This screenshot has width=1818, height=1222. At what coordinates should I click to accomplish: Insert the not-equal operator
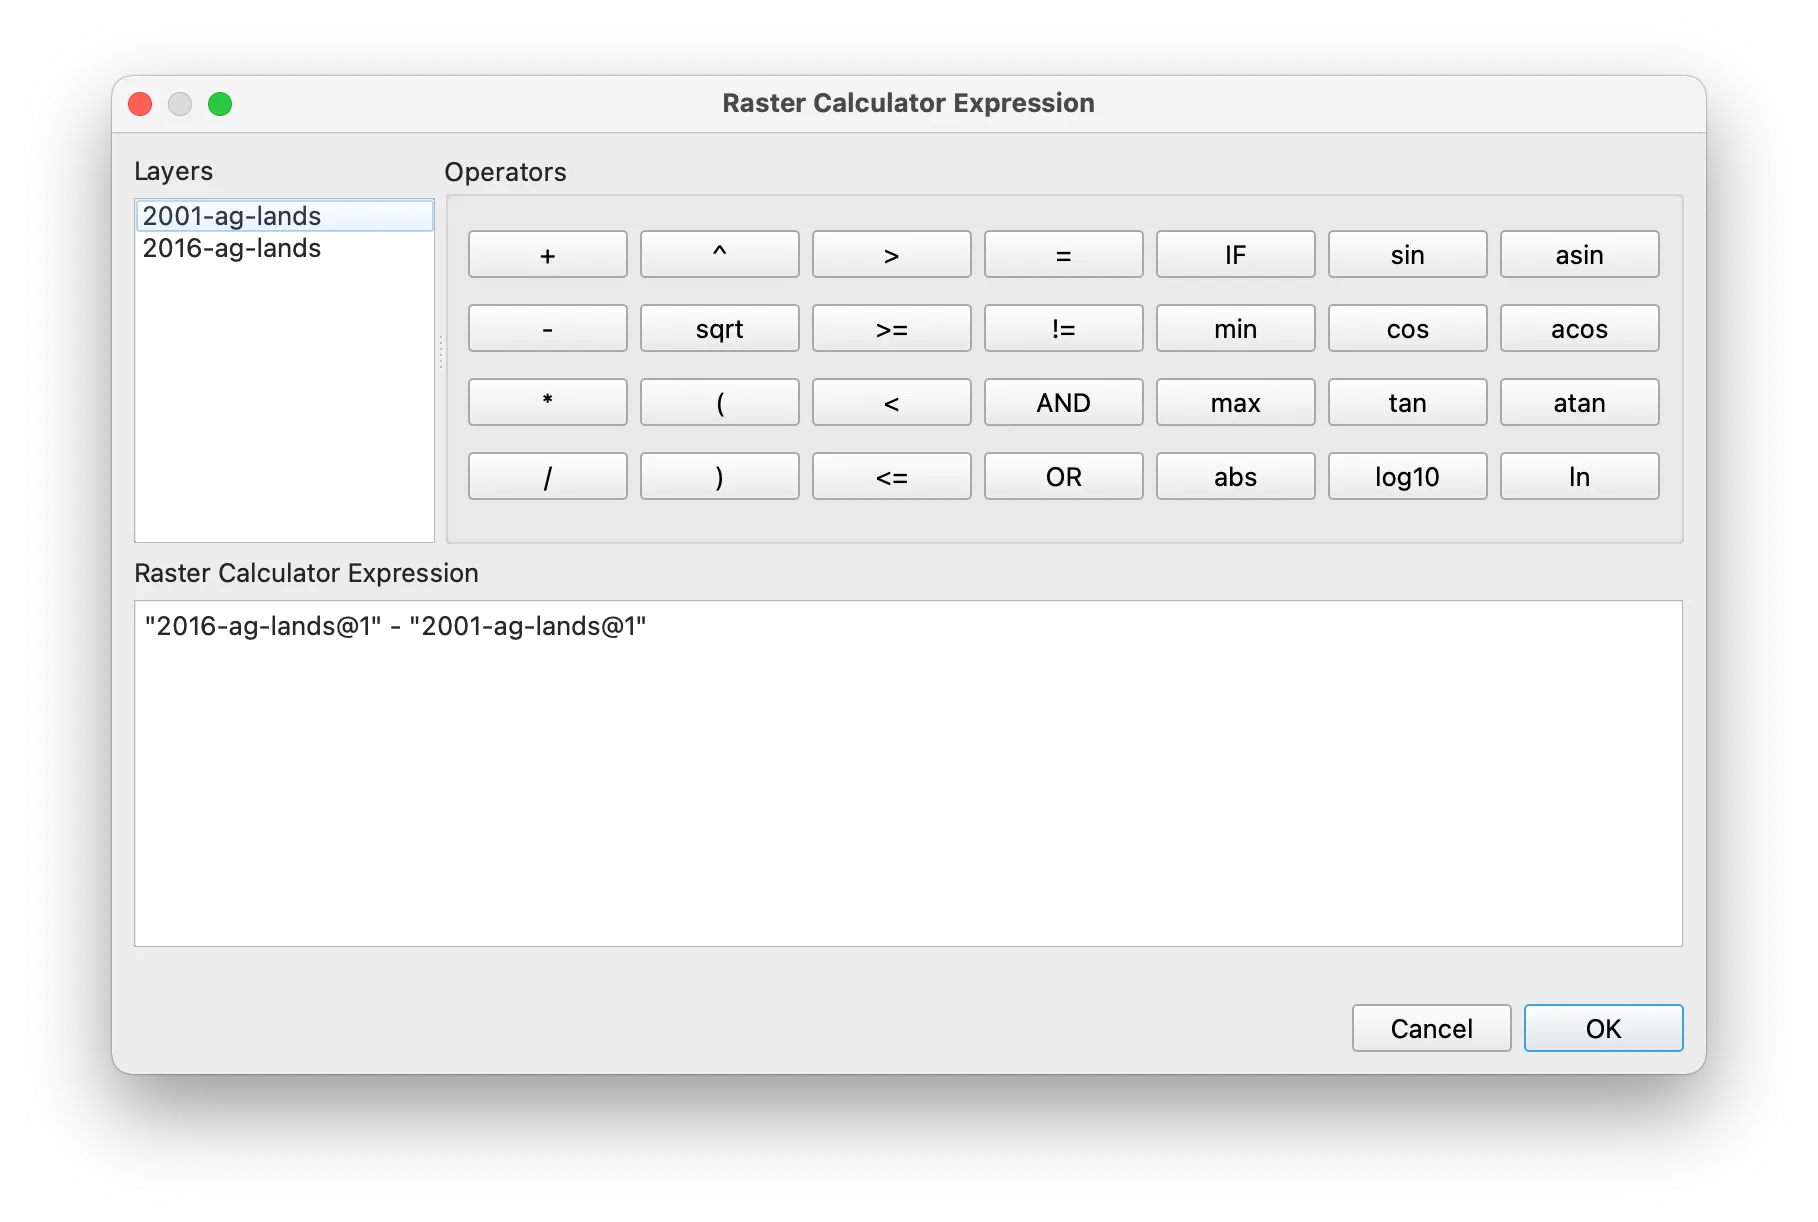(x=1063, y=328)
